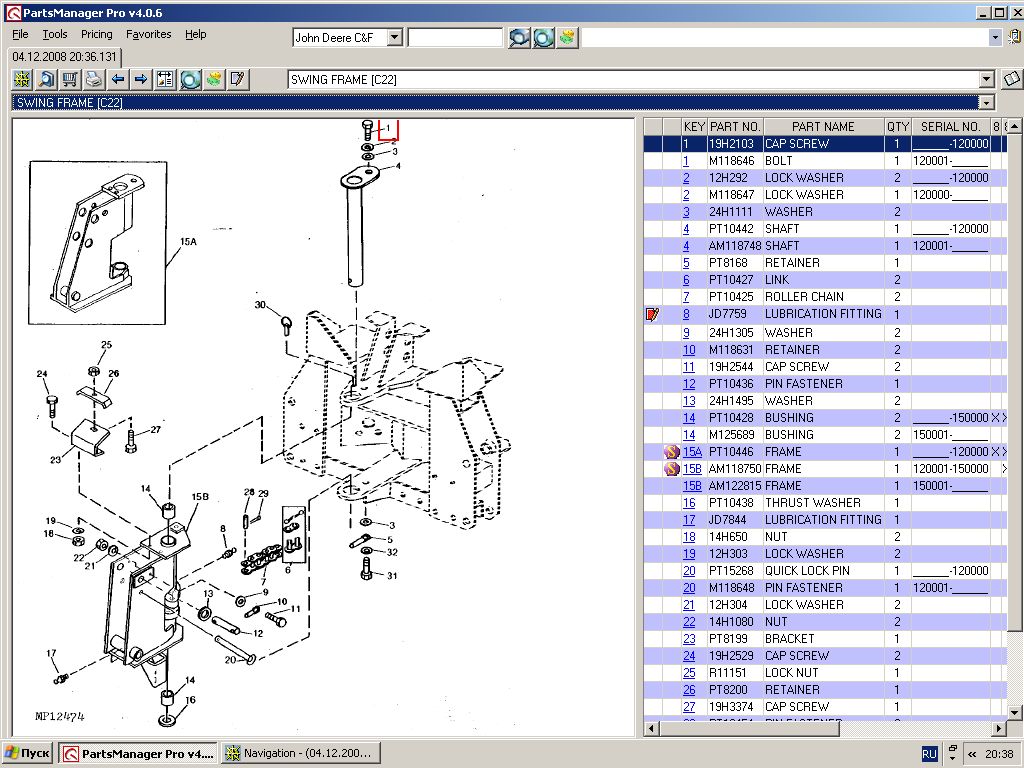This screenshot has height=768, width=1024.
Task: Click the notepad with pencil toolbar icon
Action: point(238,79)
